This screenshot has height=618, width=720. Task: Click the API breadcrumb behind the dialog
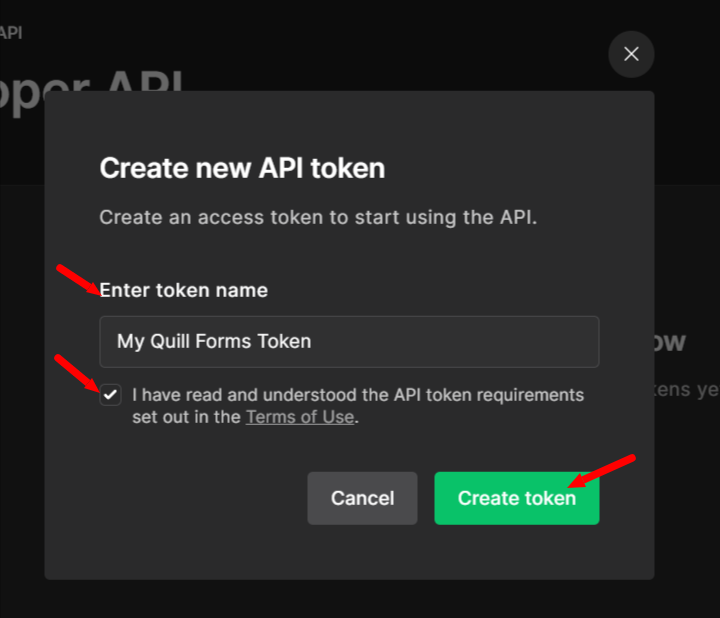coord(11,33)
